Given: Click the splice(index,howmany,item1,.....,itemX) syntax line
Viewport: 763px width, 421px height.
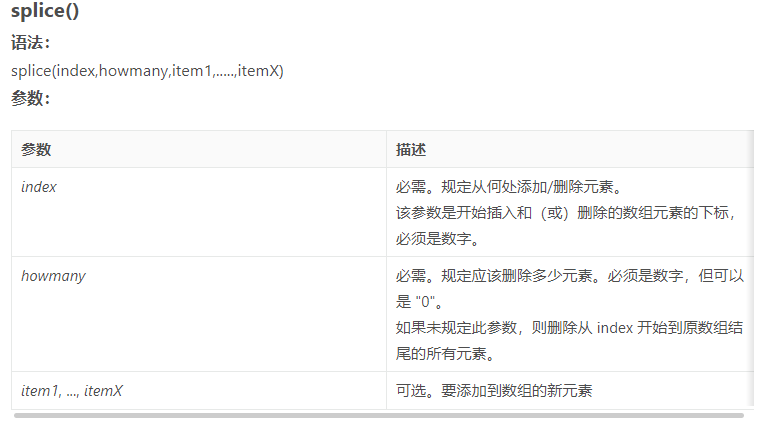Looking at the screenshot, I should [x=147, y=71].
